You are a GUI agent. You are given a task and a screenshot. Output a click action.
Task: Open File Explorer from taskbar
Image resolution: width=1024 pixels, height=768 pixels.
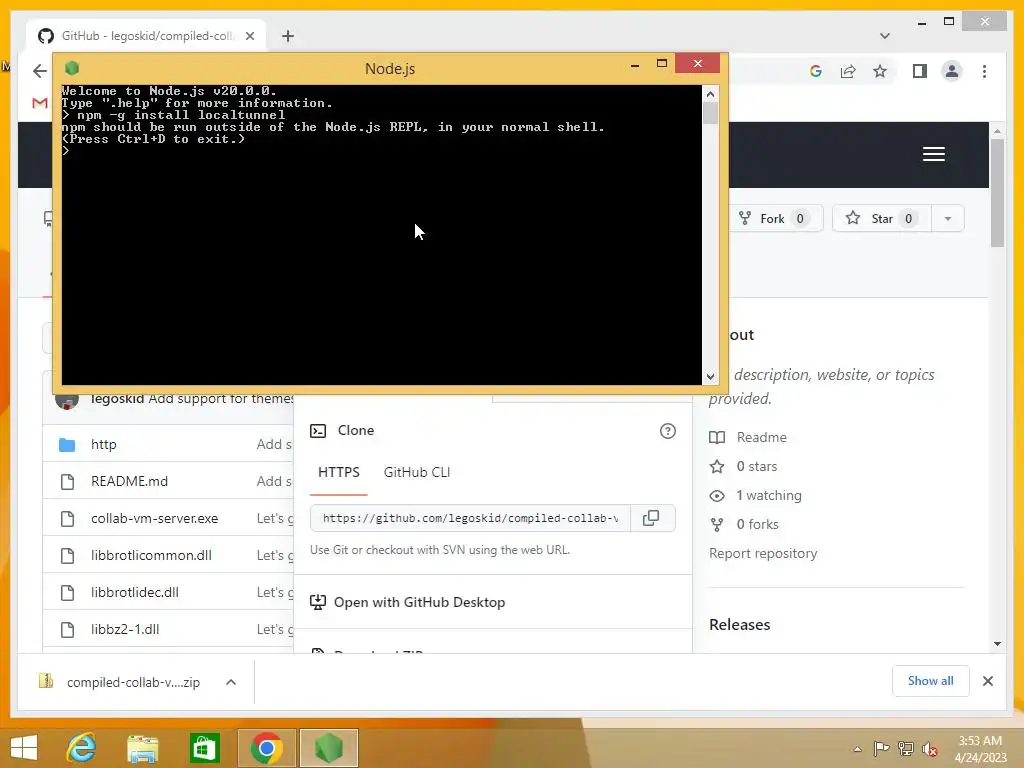click(x=142, y=748)
